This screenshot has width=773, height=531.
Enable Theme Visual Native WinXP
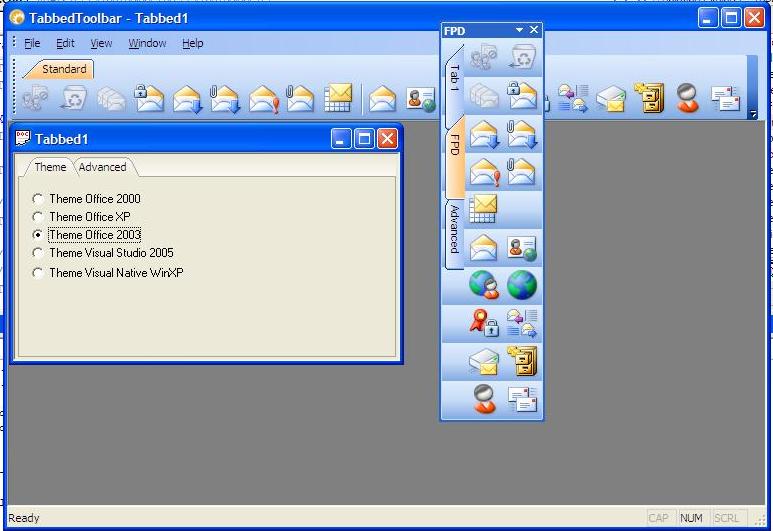pyautogui.click(x=38, y=273)
